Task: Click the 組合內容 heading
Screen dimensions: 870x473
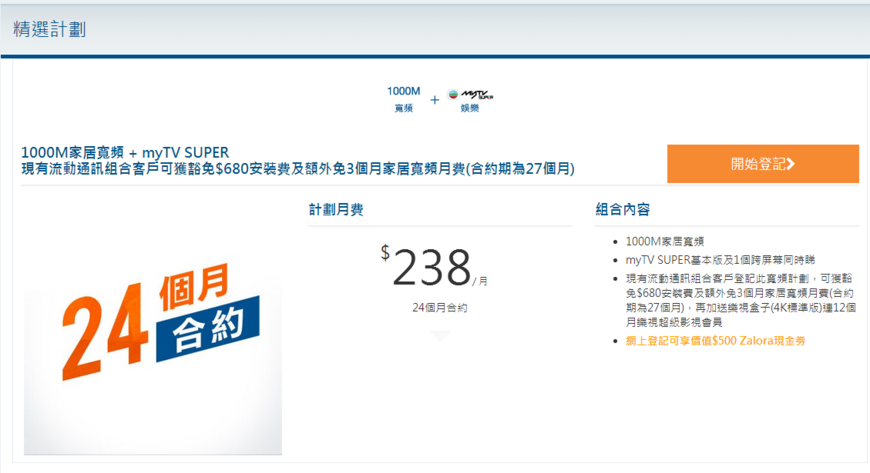Action: pyautogui.click(x=623, y=209)
